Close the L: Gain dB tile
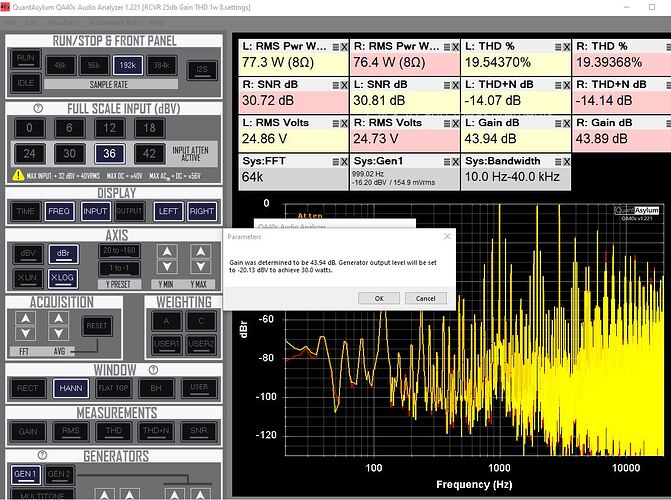671x500 pixels. tap(567, 124)
